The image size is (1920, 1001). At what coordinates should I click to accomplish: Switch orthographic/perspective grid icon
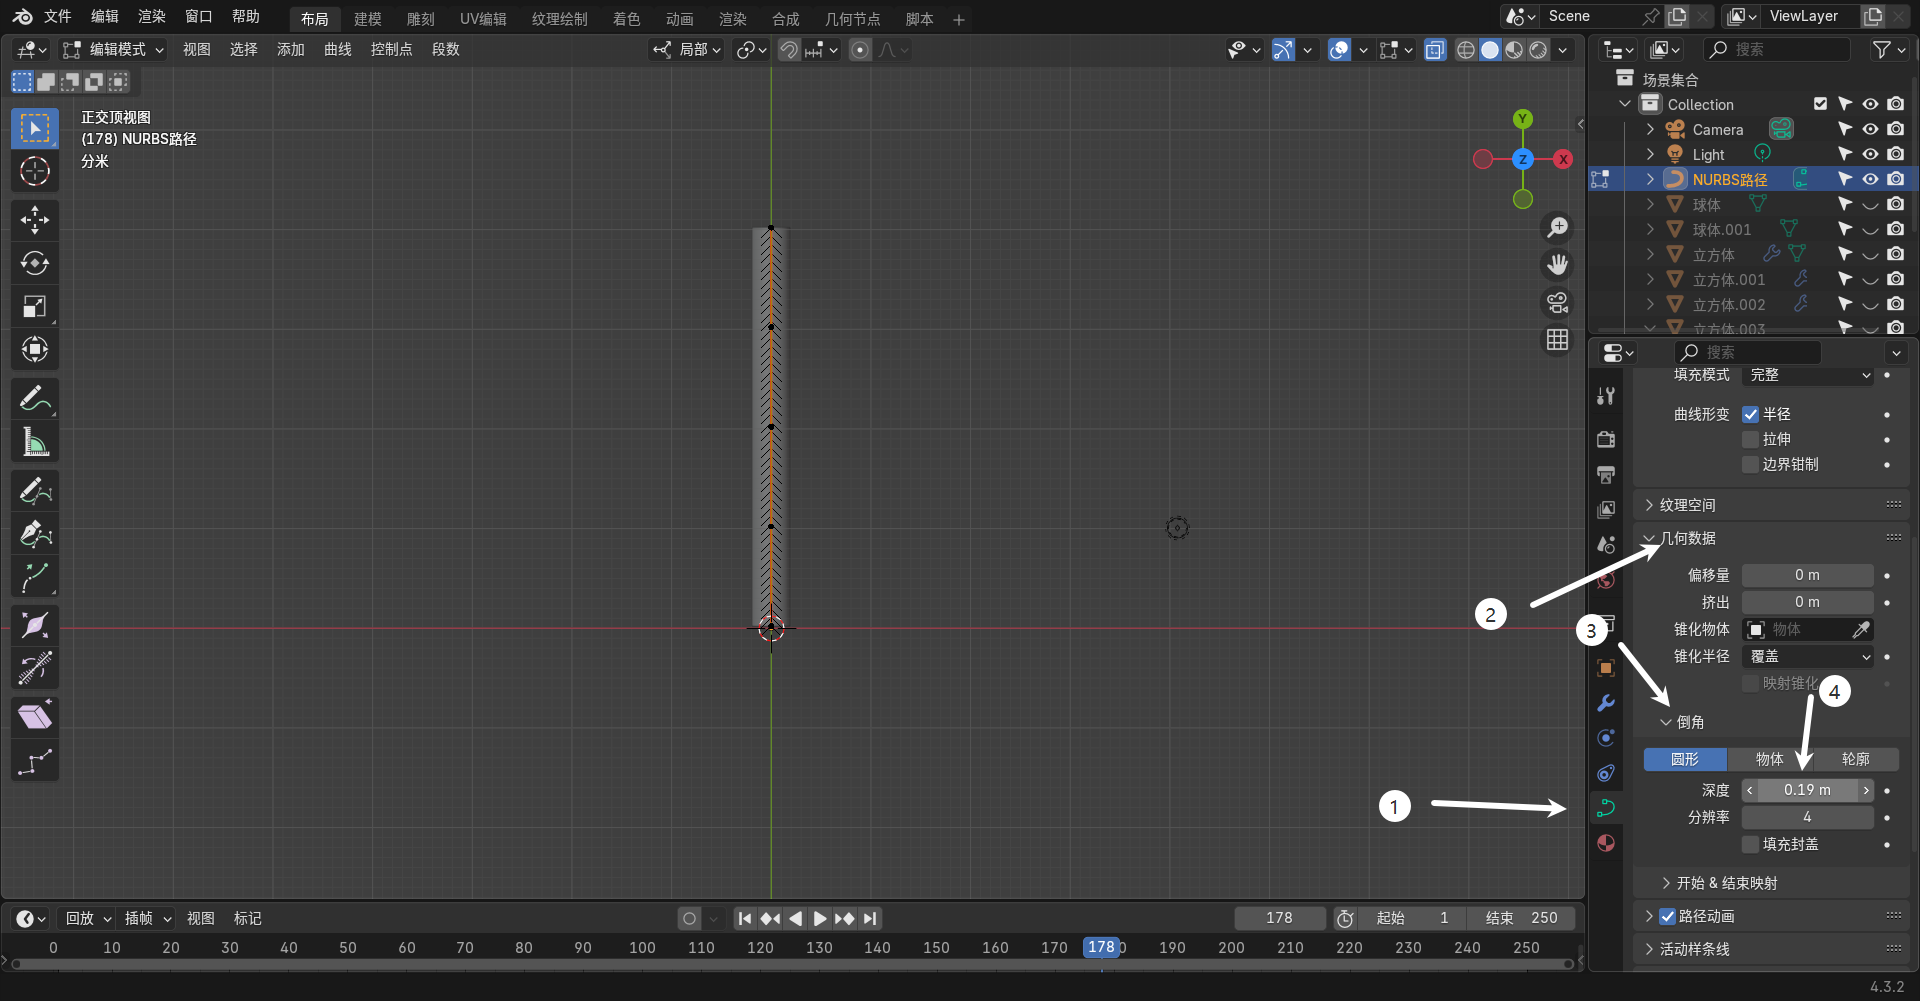[x=1557, y=340]
